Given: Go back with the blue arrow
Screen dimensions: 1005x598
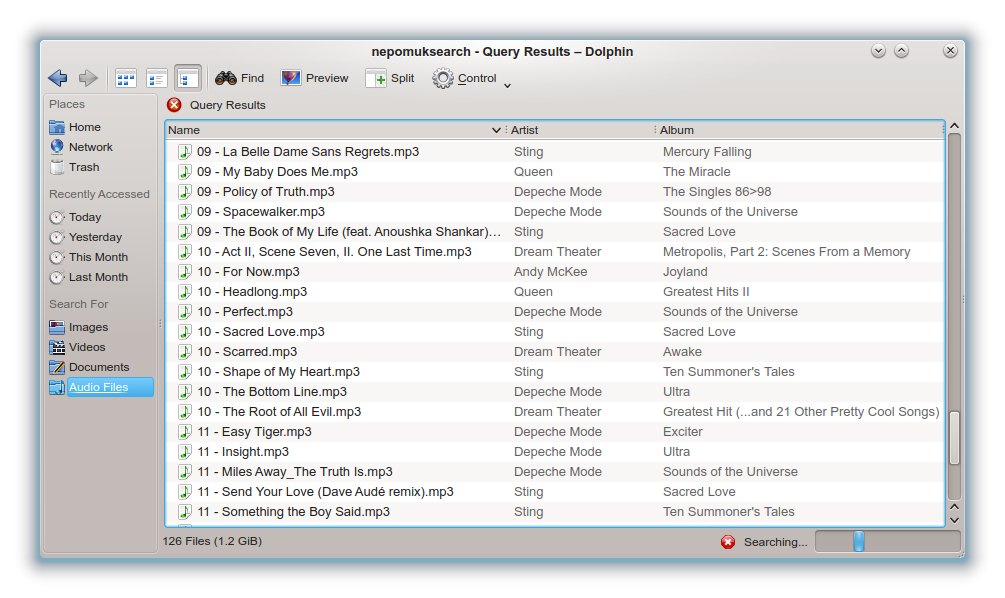Looking at the screenshot, I should point(58,78).
